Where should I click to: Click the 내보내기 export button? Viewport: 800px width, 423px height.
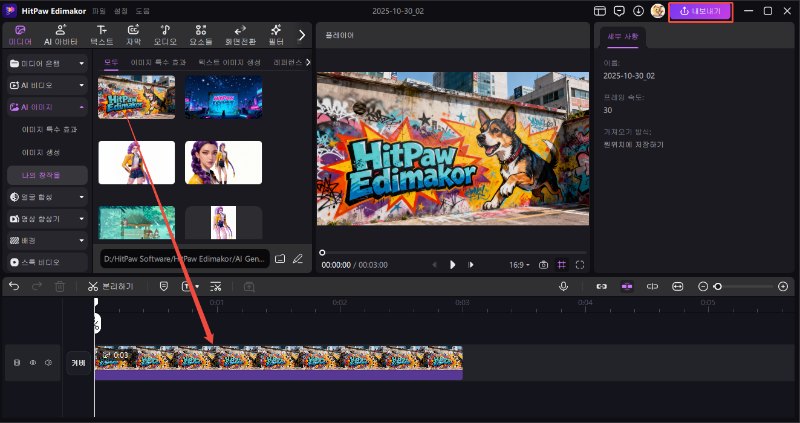coord(700,11)
